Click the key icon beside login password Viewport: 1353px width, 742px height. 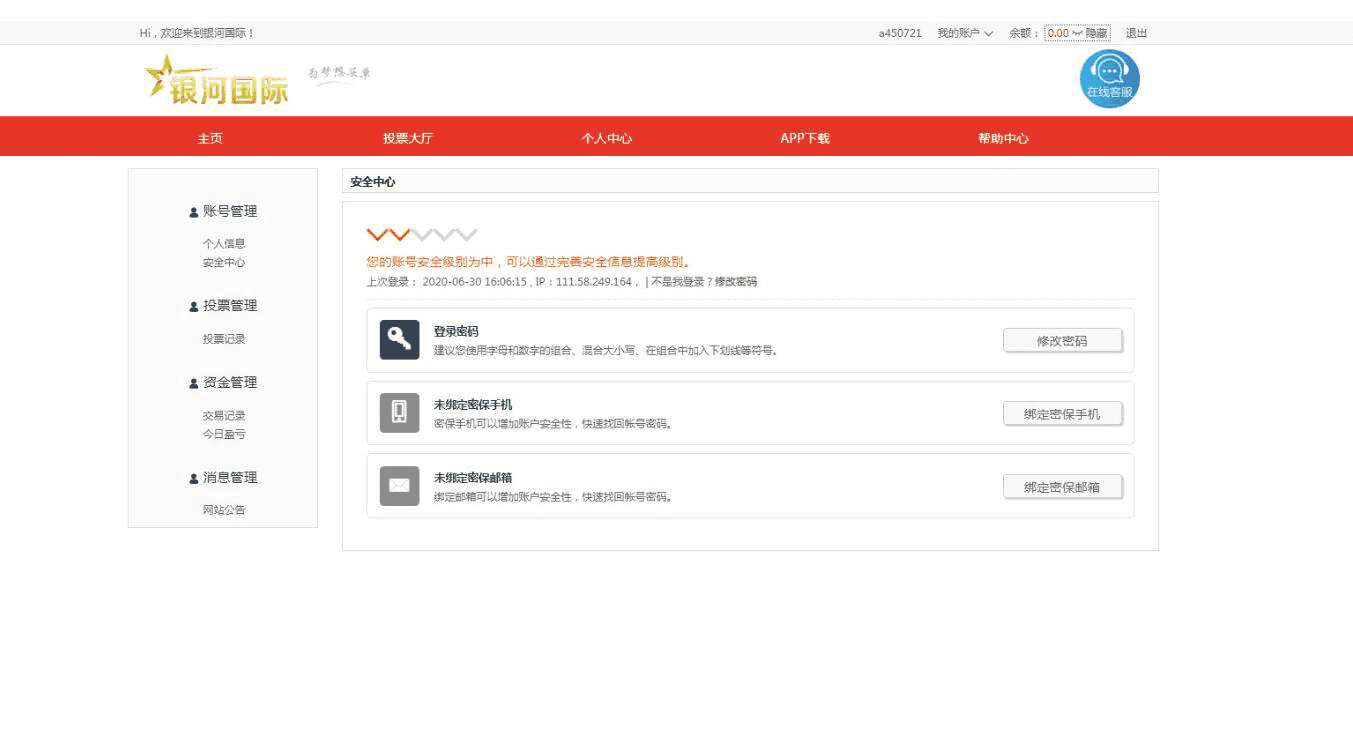pyautogui.click(x=399, y=340)
